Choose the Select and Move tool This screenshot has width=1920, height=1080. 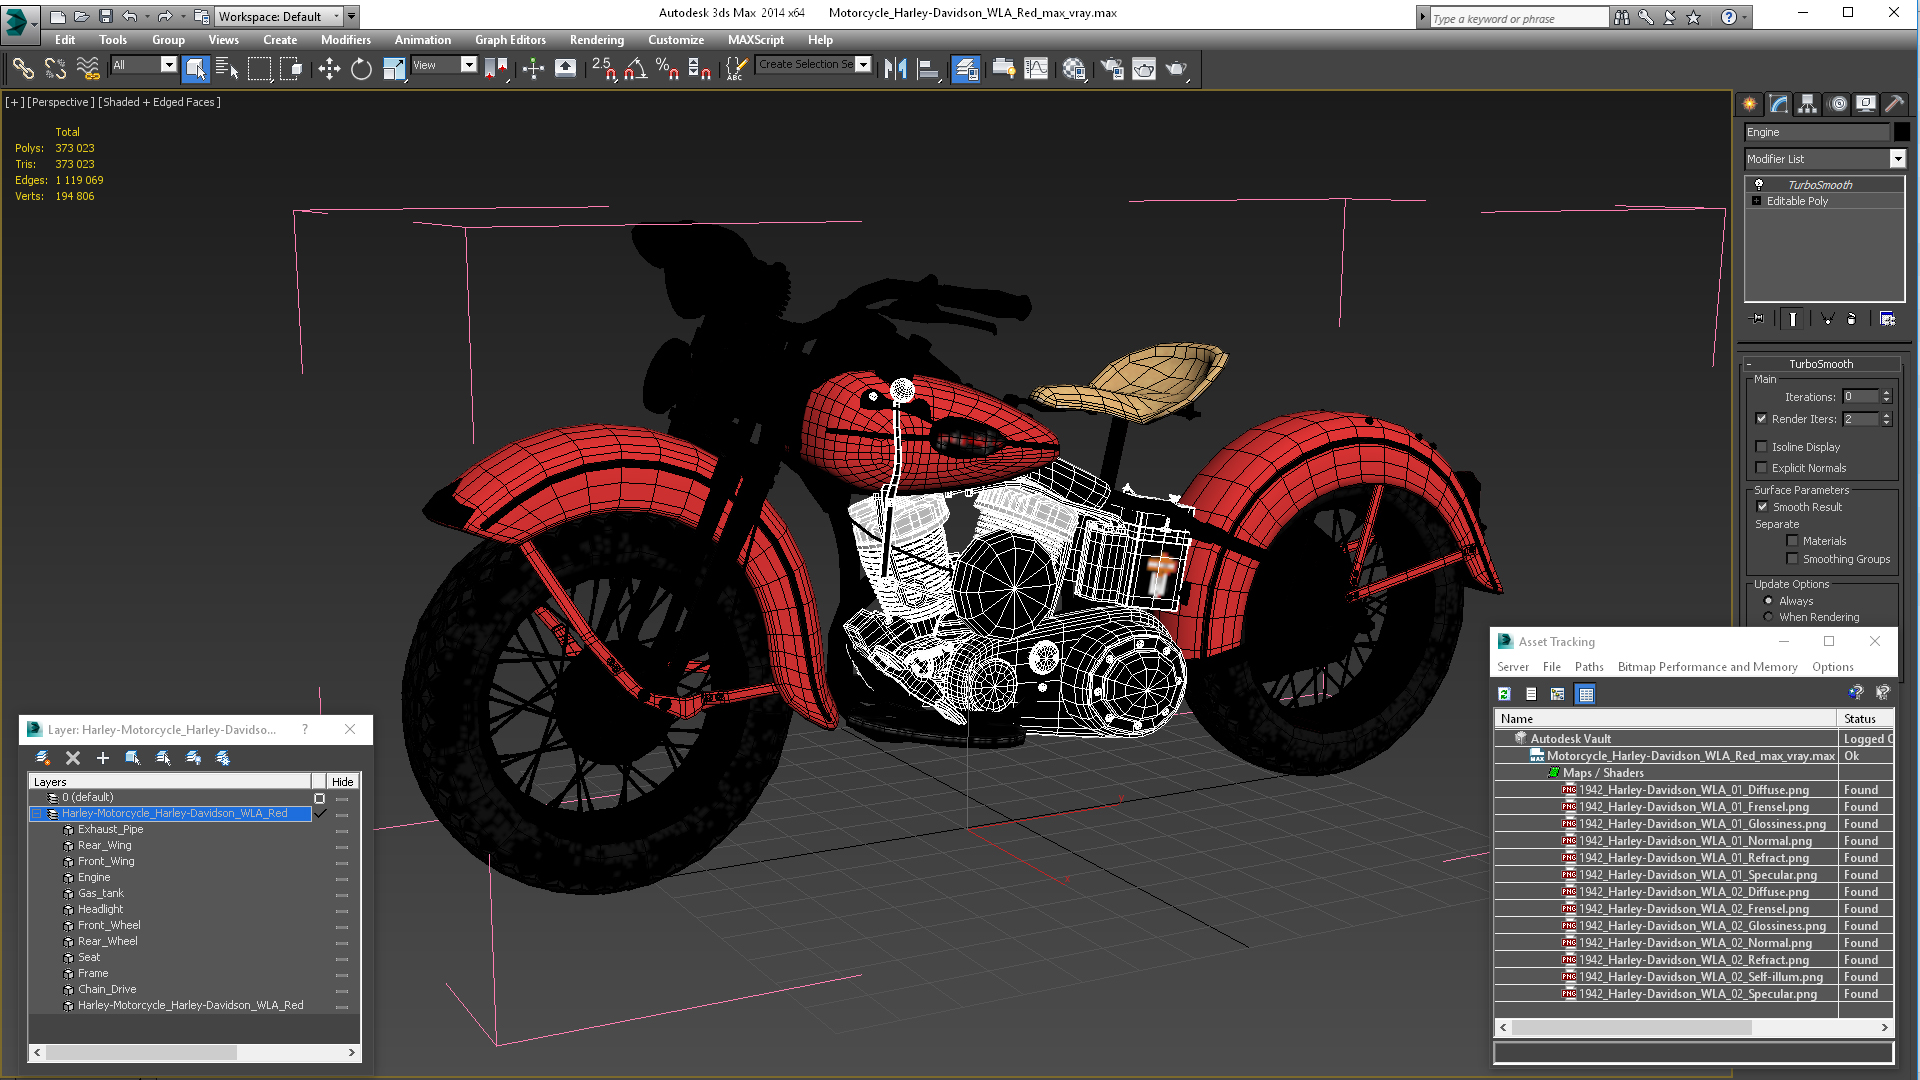(x=329, y=68)
